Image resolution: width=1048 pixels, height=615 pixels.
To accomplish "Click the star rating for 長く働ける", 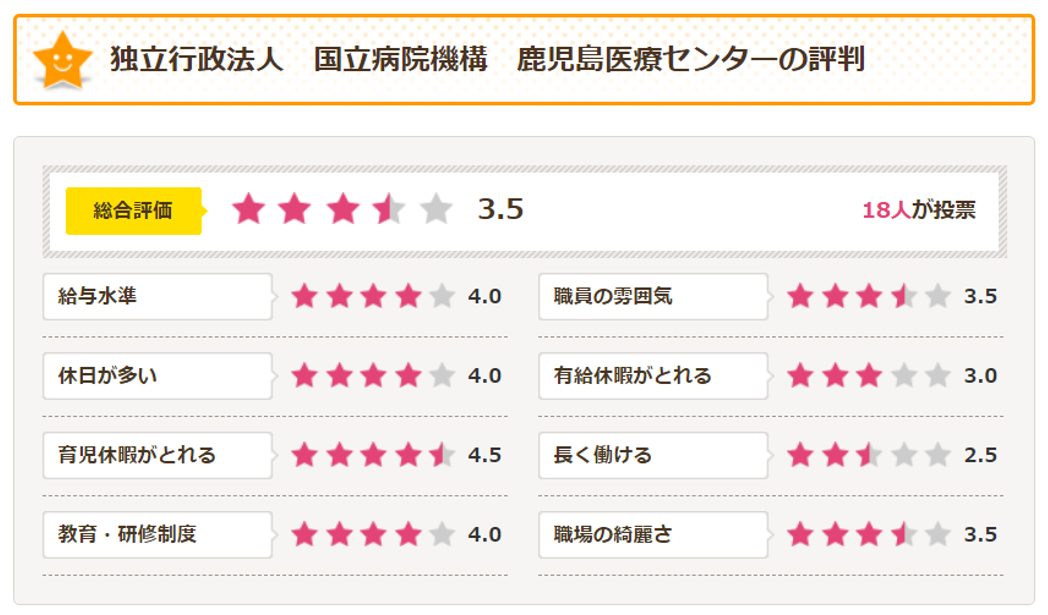I will click(x=868, y=455).
